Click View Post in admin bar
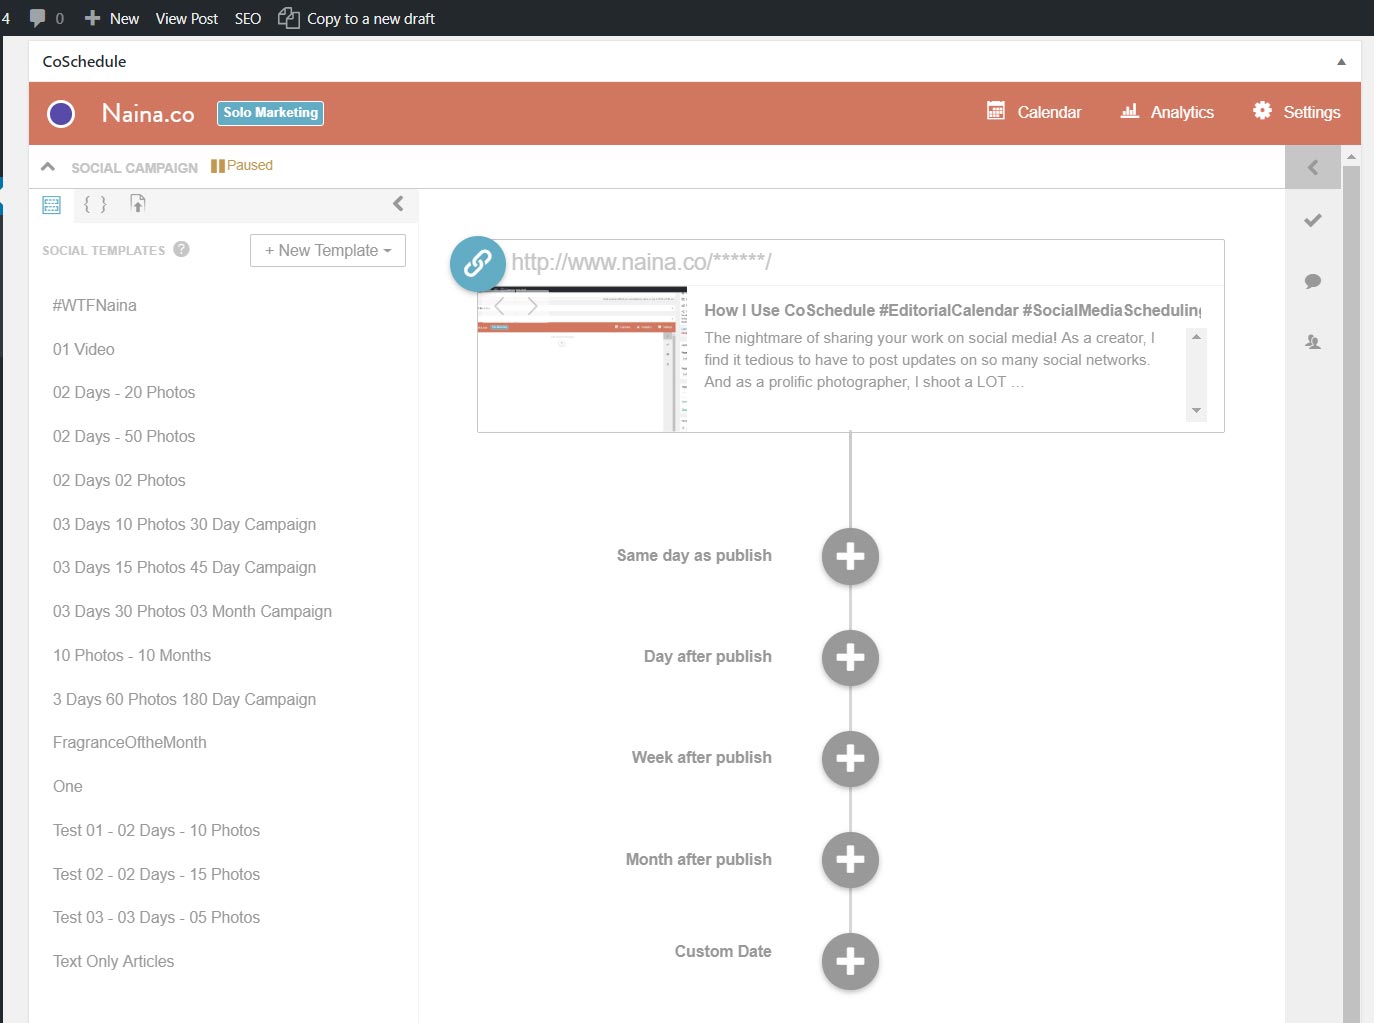 click(187, 18)
